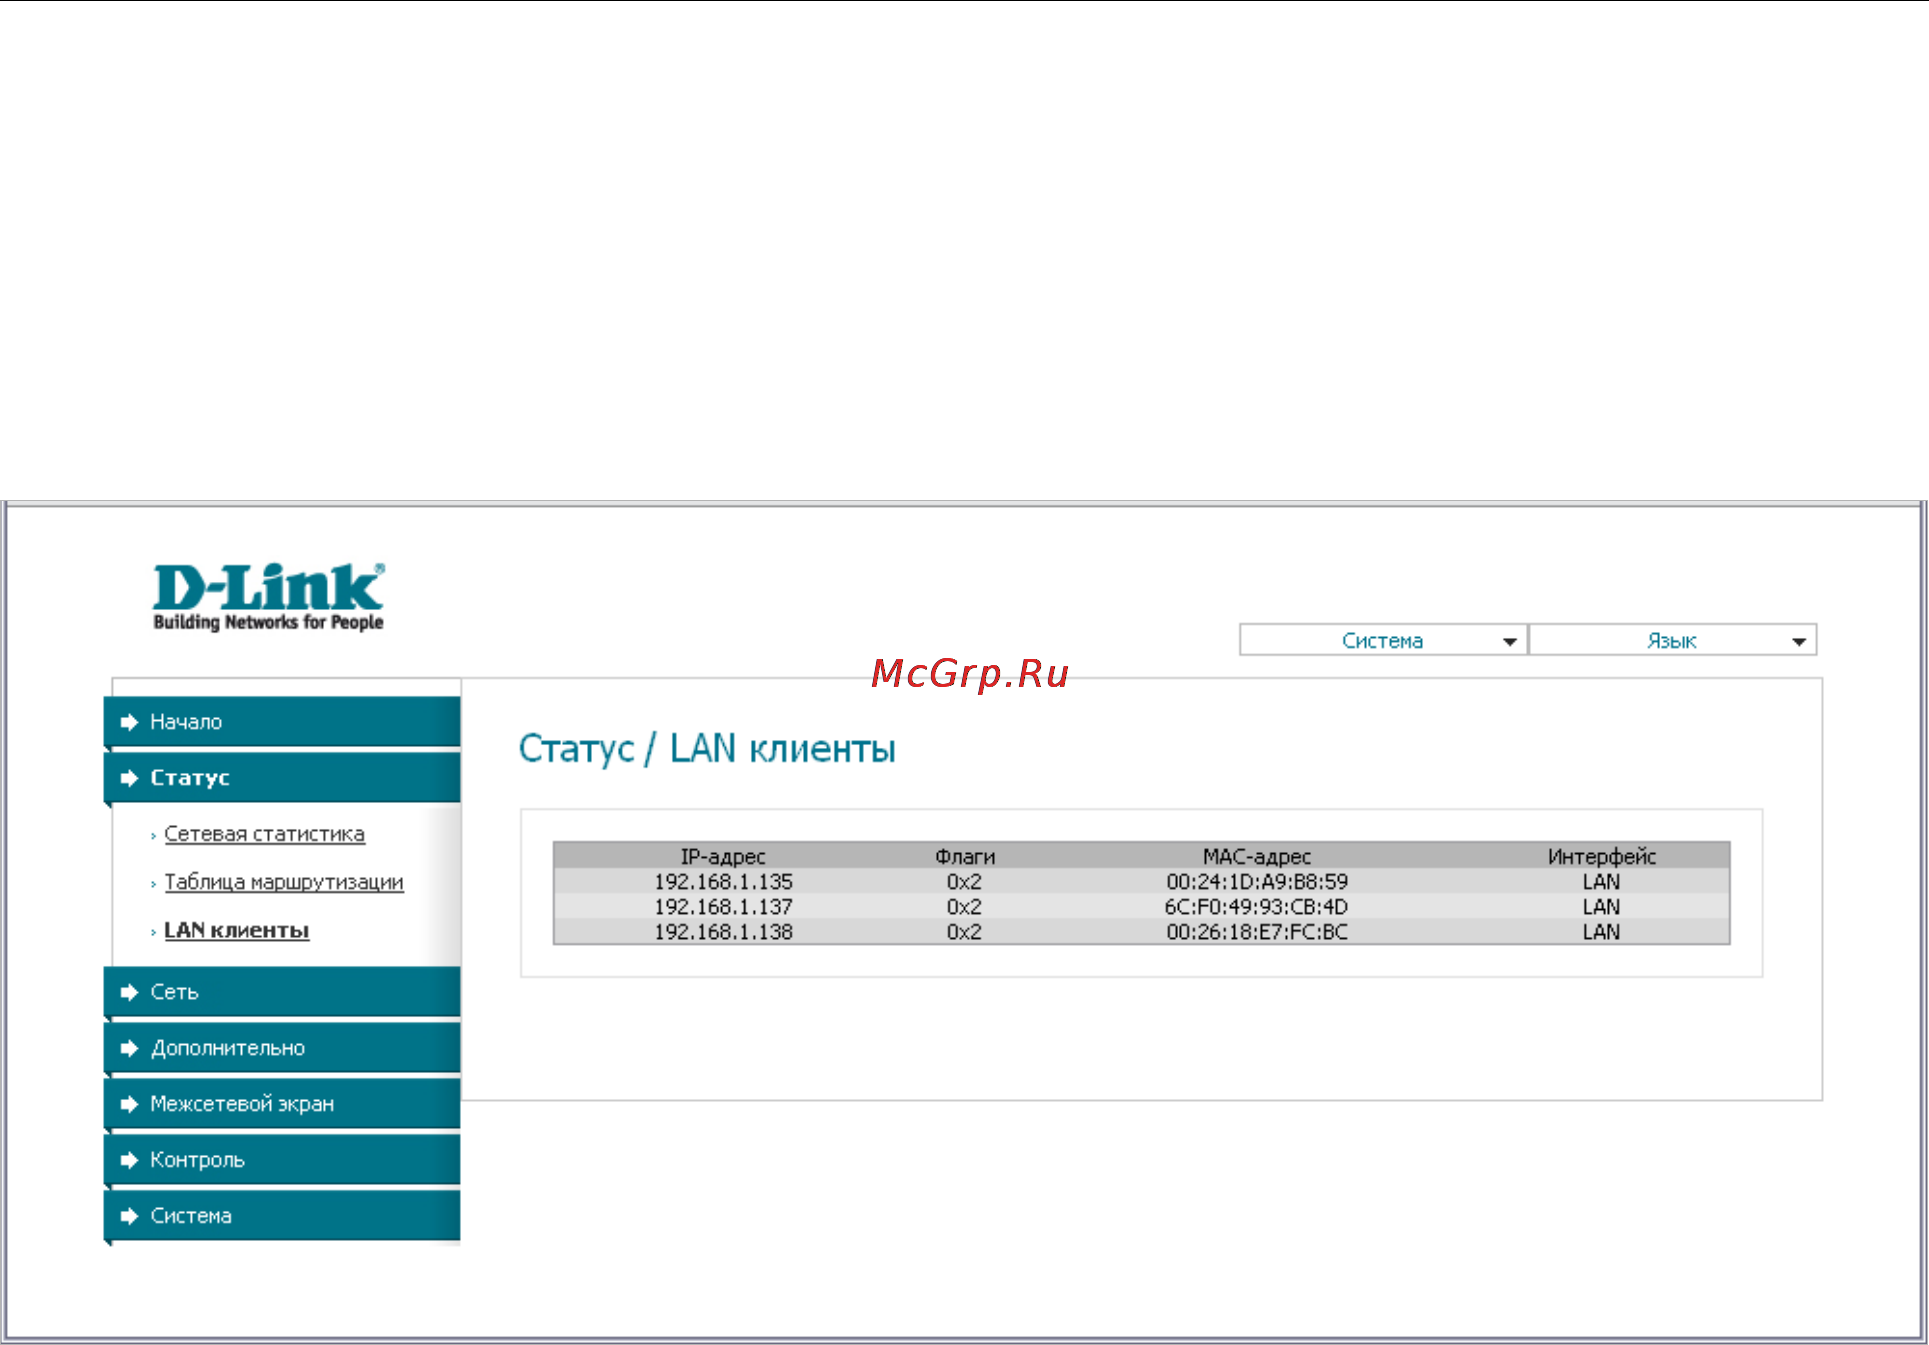The height and width of the screenshot is (1345, 1929).
Task: Expand the Межсетевой экран menu section
Action: pyautogui.click(x=282, y=1104)
